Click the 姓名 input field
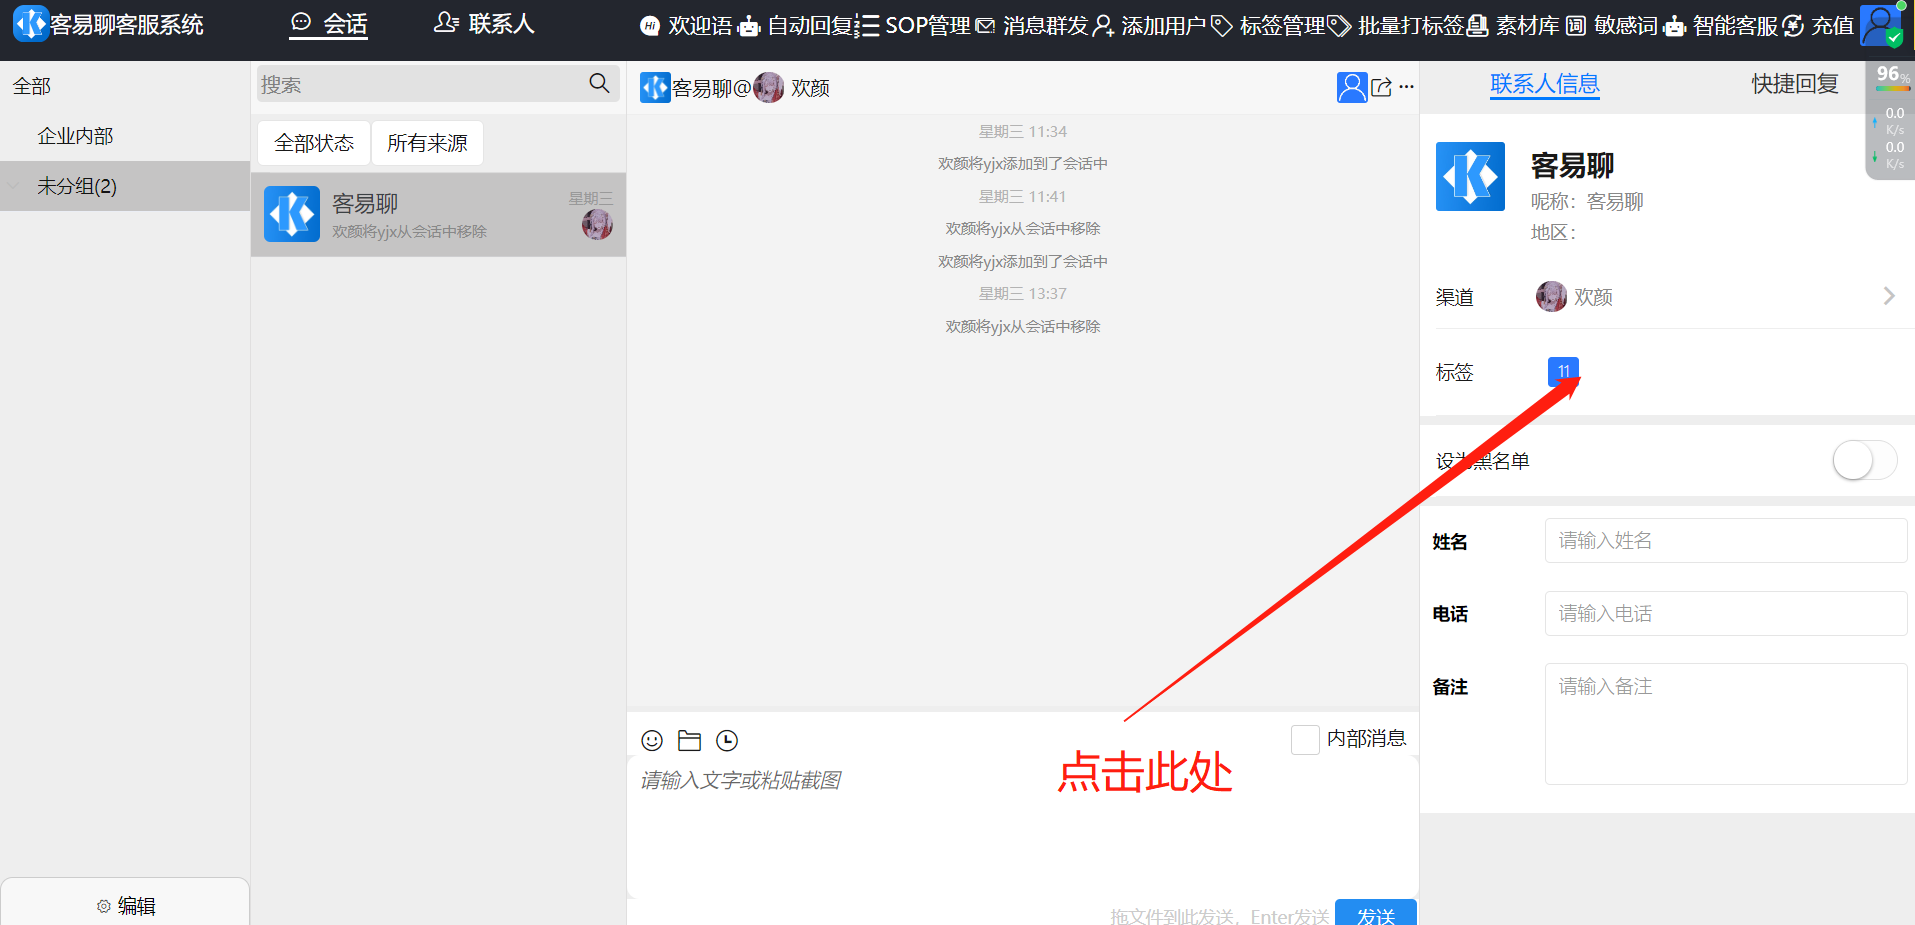This screenshot has width=1915, height=925. pos(1726,540)
